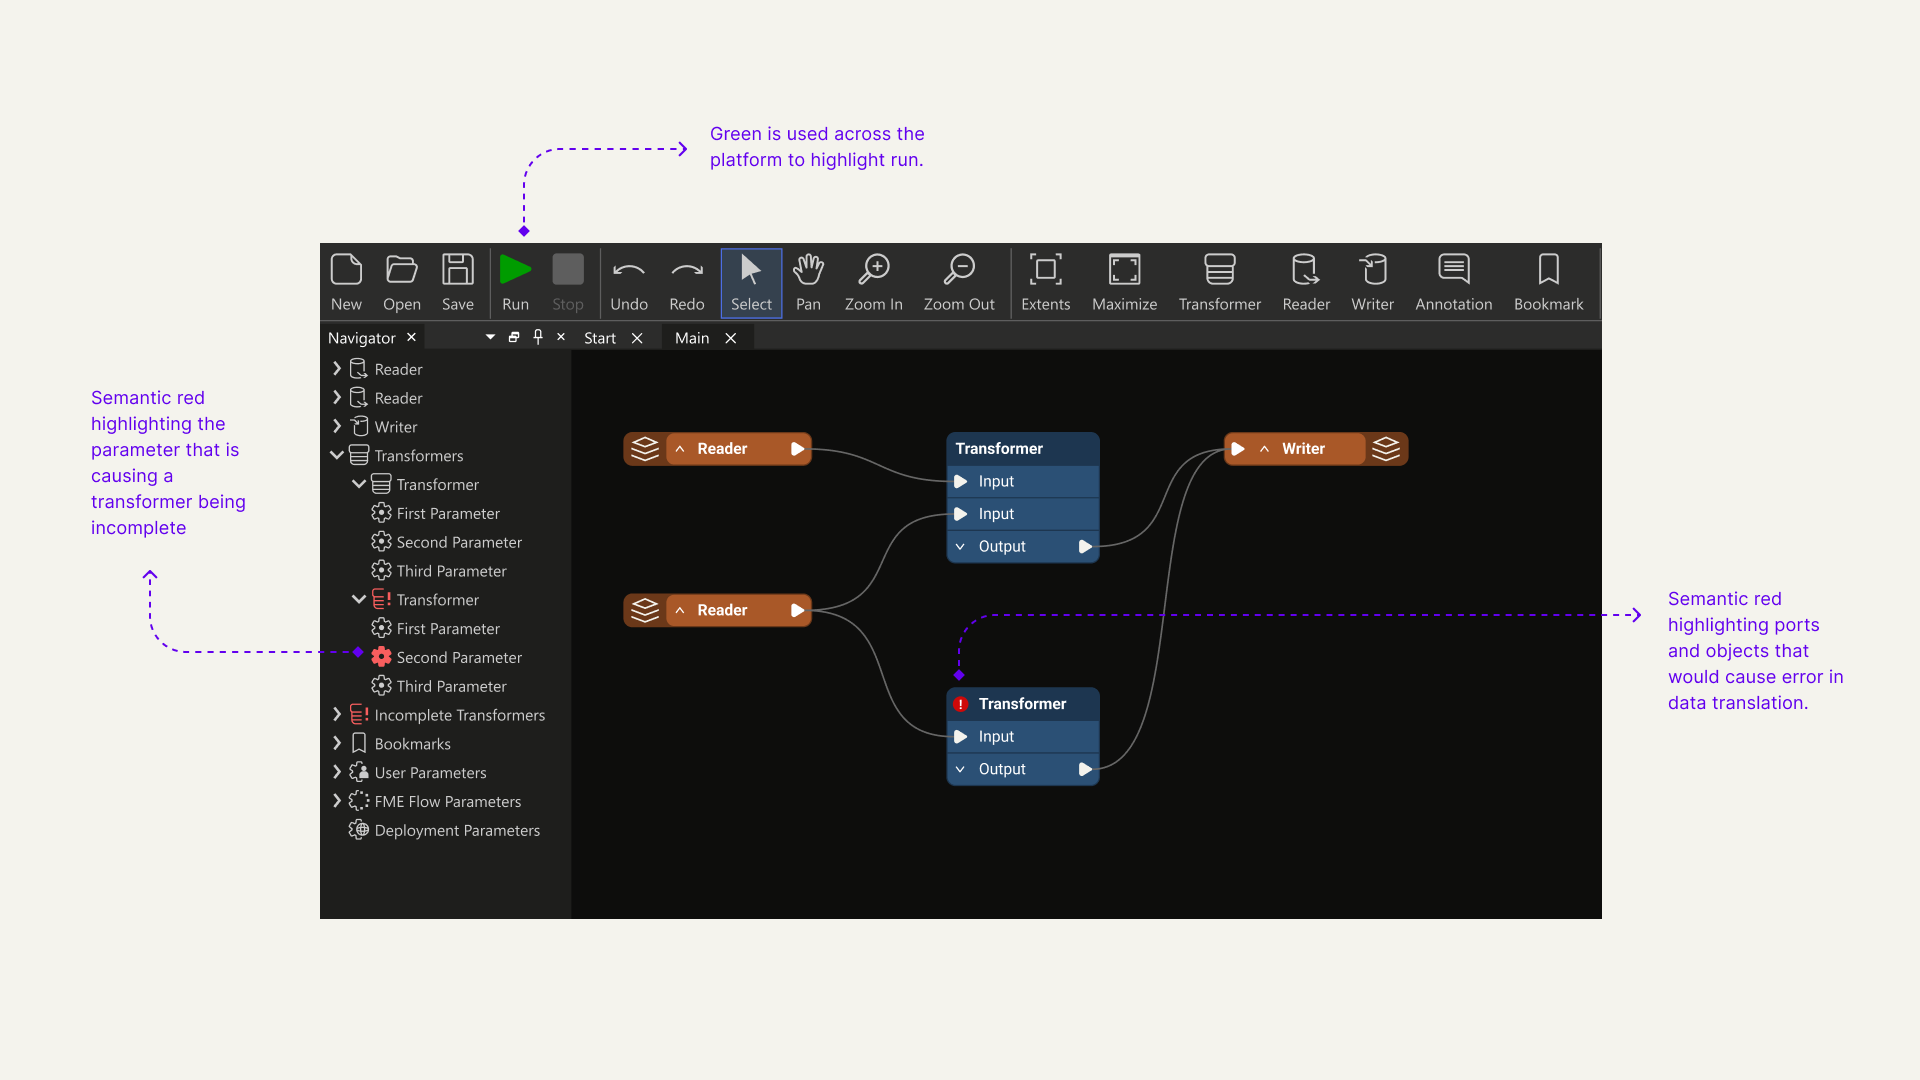This screenshot has height=1080, width=1920.
Task: Collapse the top Reader node caret
Action: [x=680, y=449]
